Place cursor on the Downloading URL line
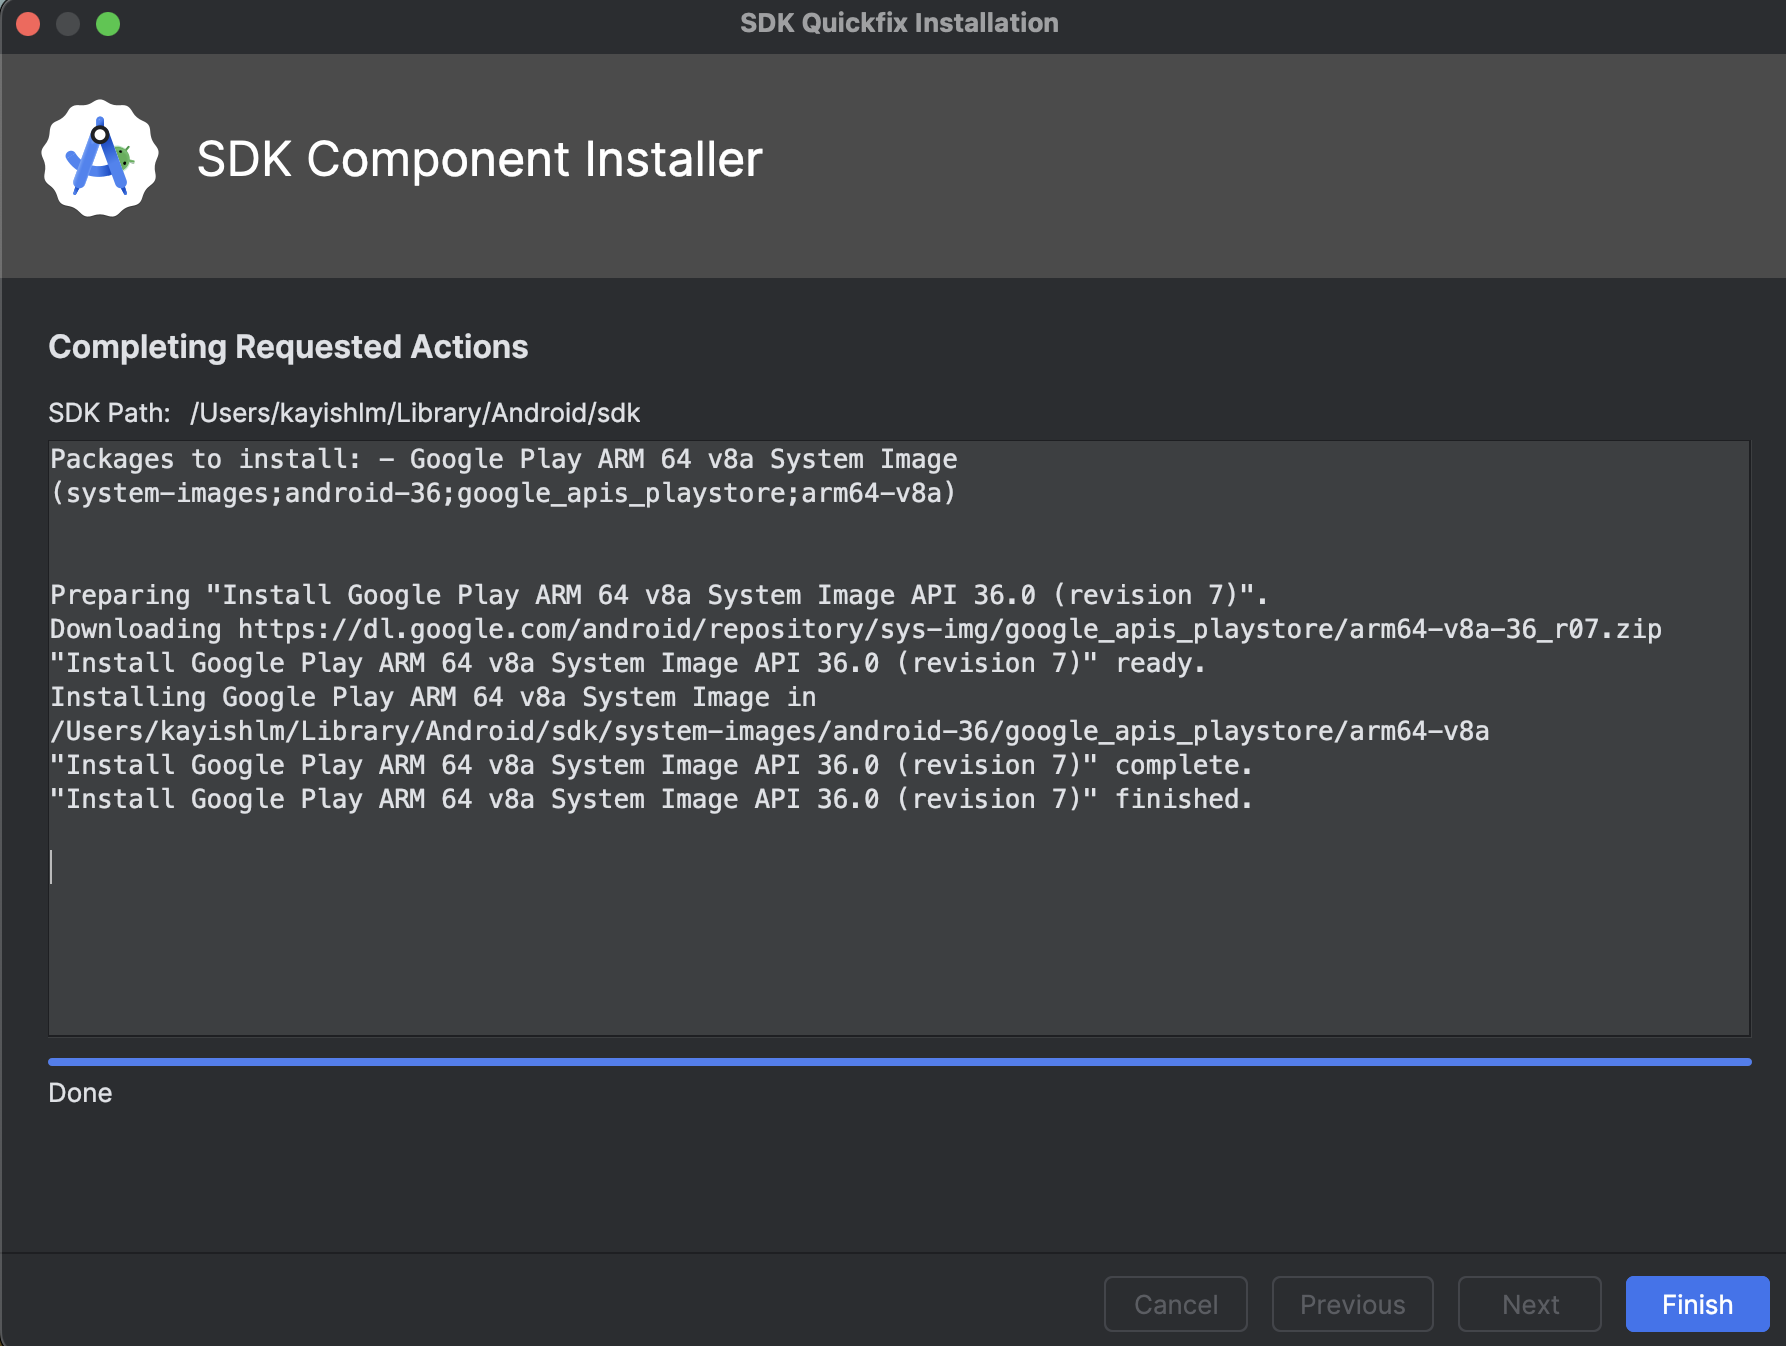The width and height of the screenshot is (1786, 1346). tap(855, 629)
